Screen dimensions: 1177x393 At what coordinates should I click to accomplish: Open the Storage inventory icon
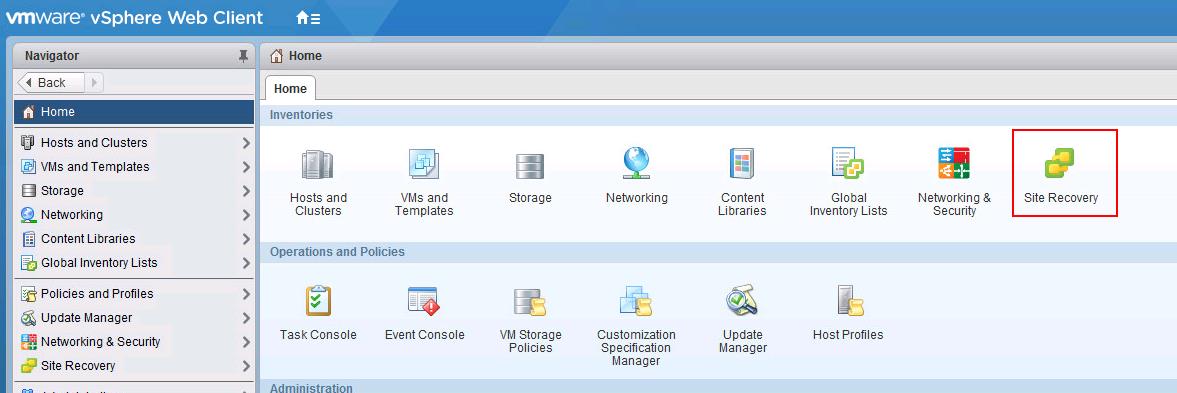[530, 166]
